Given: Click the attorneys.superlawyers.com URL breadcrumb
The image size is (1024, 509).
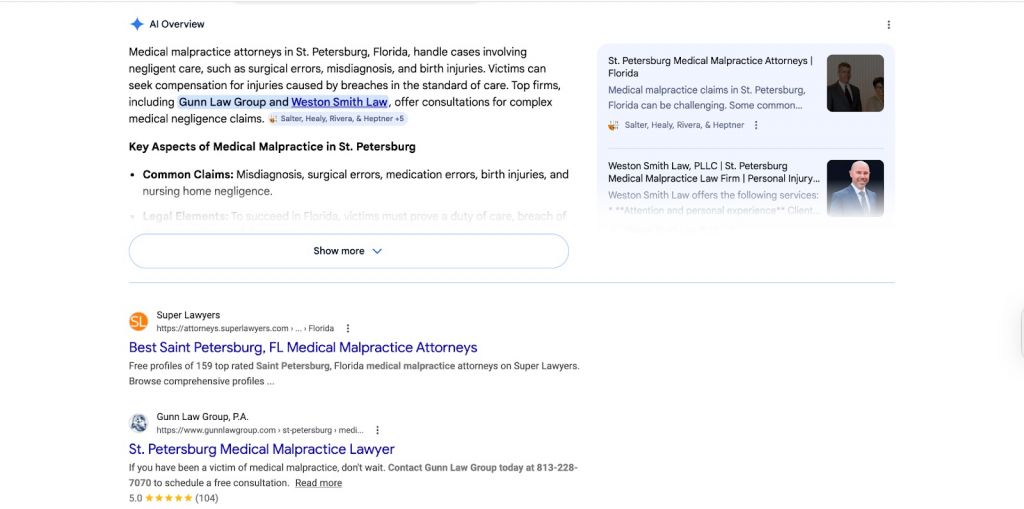Looking at the screenshot, I should pos(245,328).
